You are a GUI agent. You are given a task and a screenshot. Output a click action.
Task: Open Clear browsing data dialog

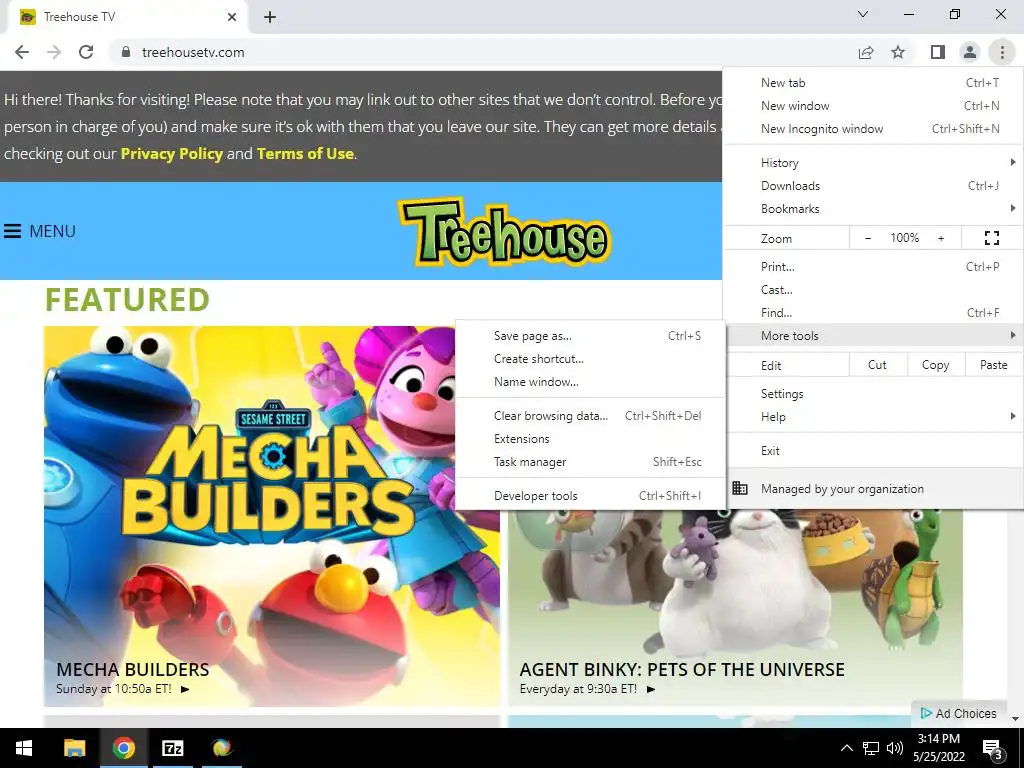coord(590,416)
